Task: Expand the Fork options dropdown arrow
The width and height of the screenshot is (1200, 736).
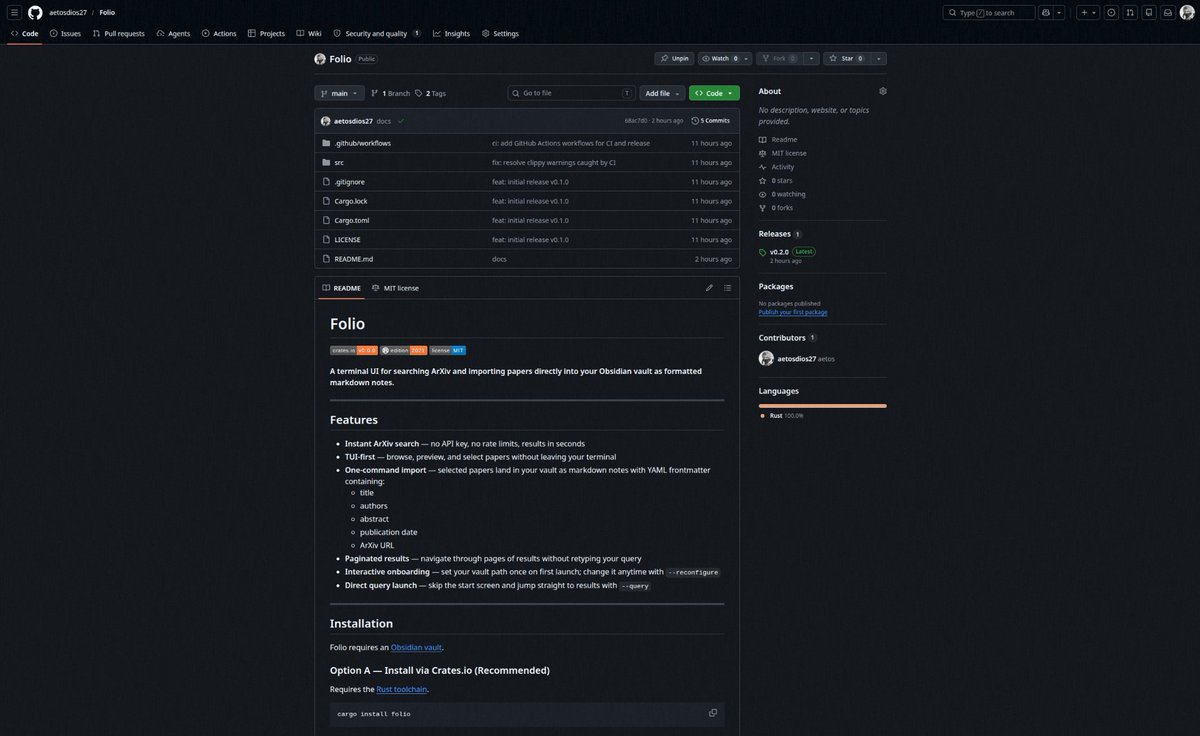Action: pos(812,58)
